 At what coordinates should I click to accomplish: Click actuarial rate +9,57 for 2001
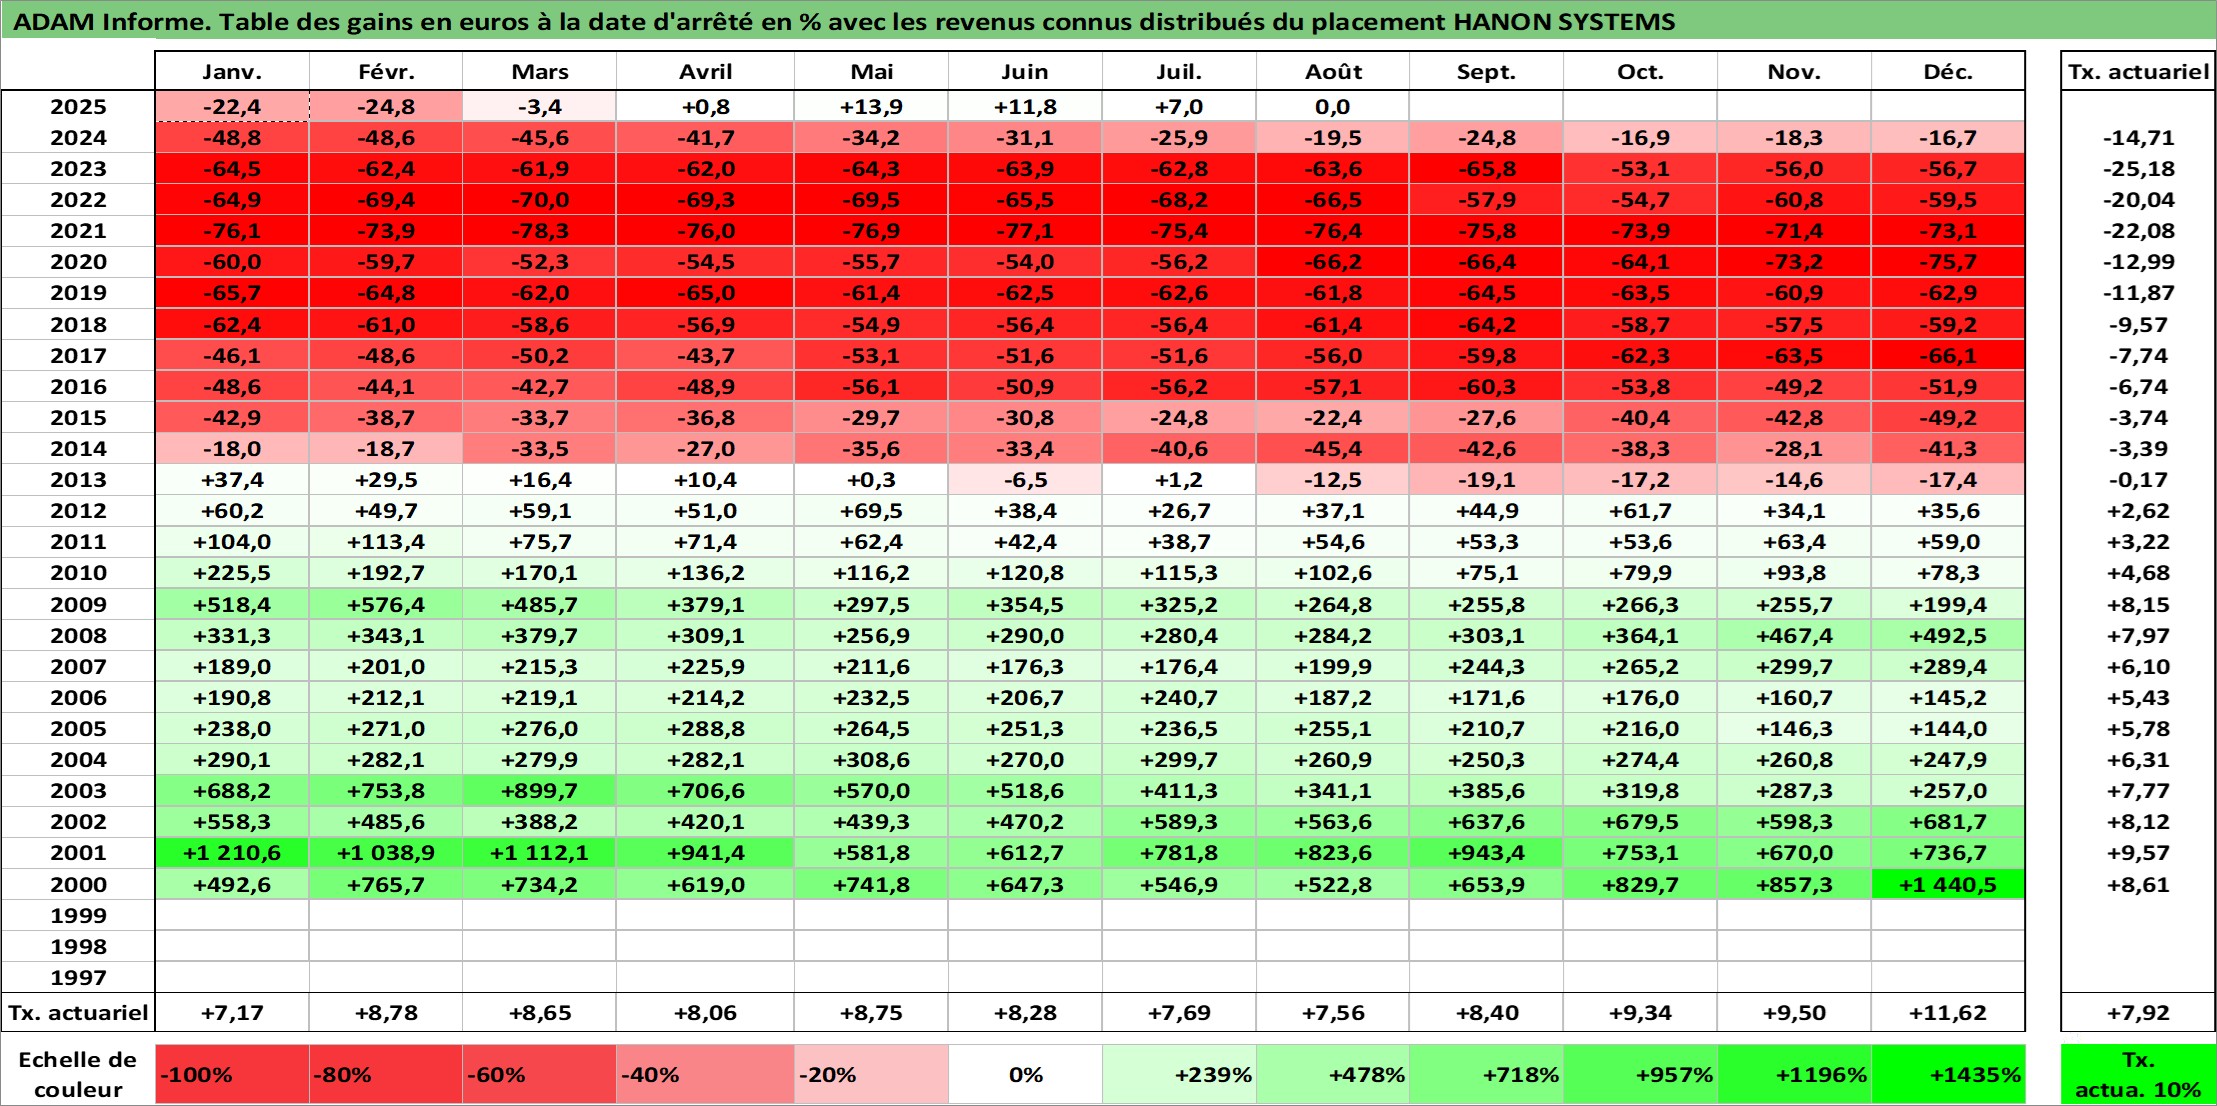click(2138, 853)
